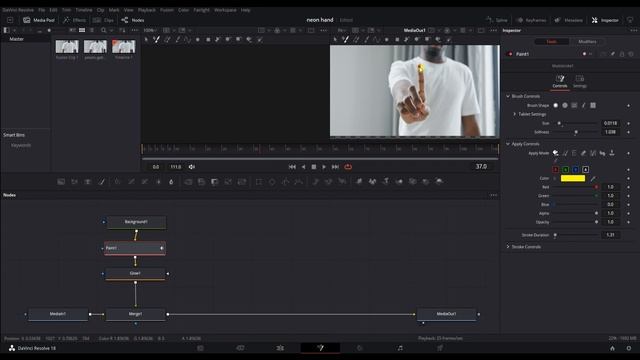This screenshot has width=640, height=360.
Task: Select the MediaOut1 node
Action: pos(447,314)
